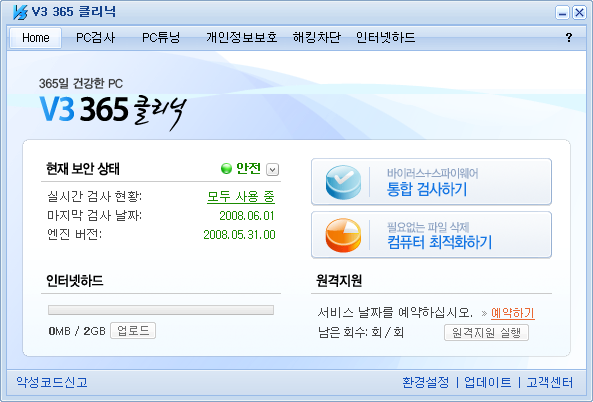This screenshot has width=593, height=402.
Task: Minimize the V3 365 클리닉 window
Action: click(562, 13)
